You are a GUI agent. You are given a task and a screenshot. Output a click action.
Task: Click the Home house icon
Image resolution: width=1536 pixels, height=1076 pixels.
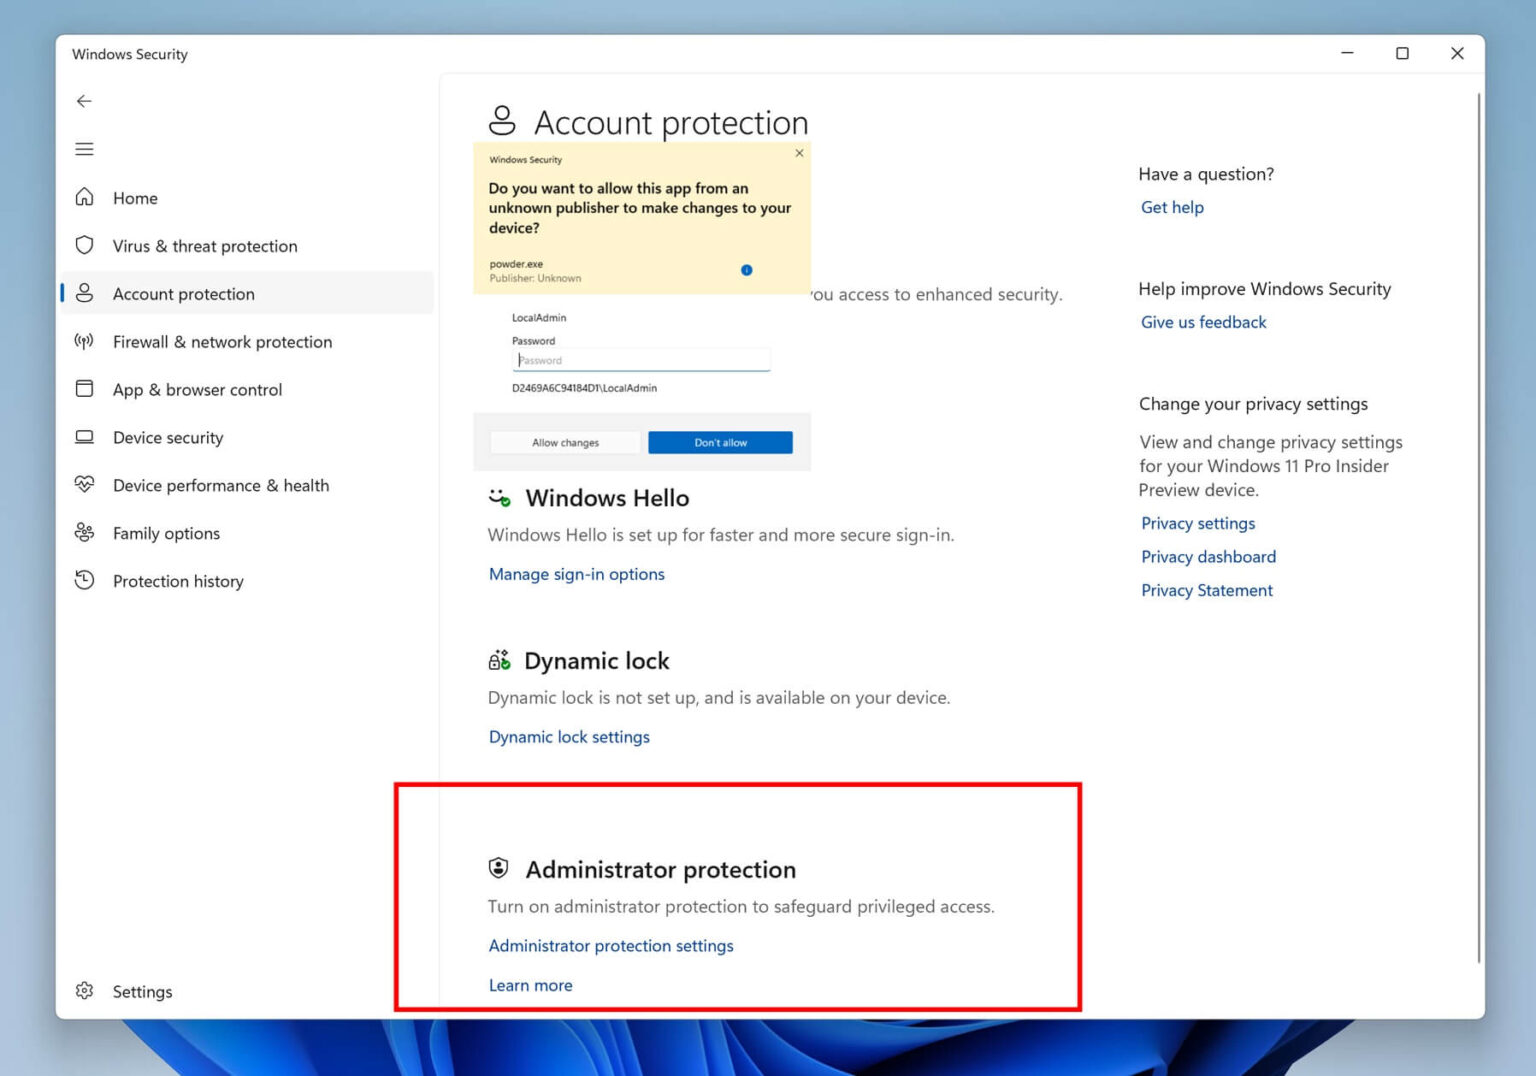[85, 197]
